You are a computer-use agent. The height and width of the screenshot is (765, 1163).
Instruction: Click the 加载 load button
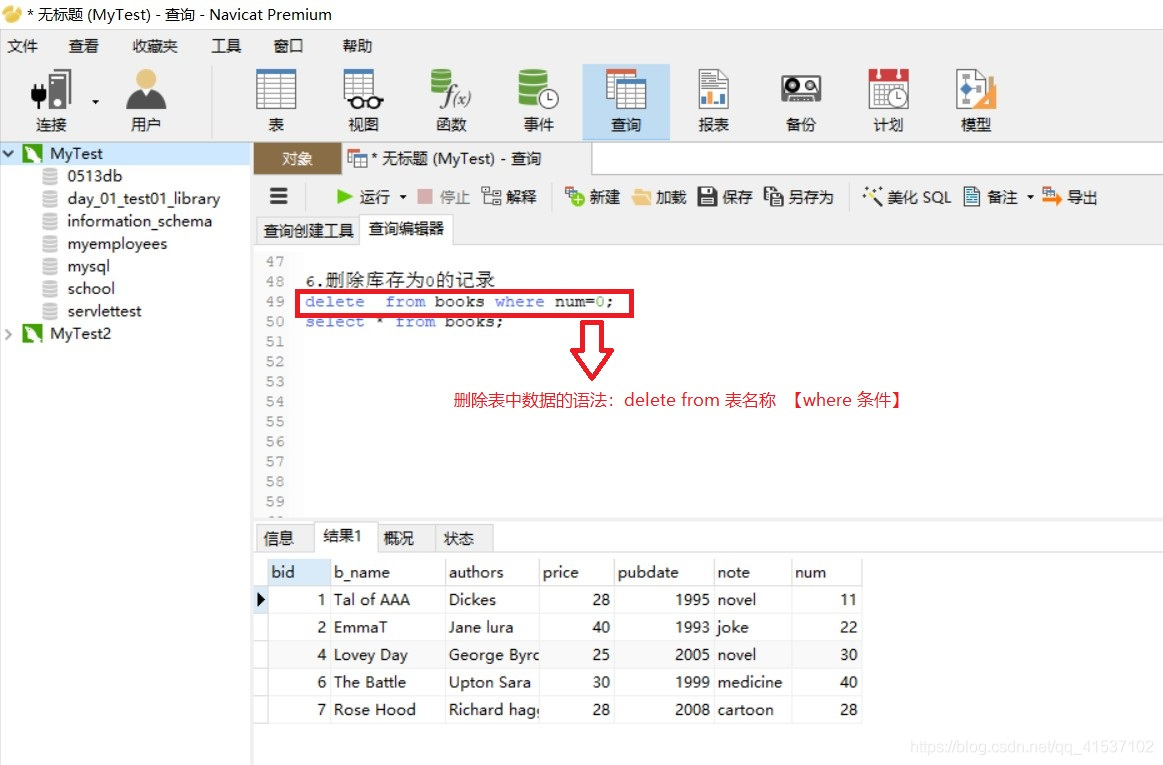(x=659, y=197)
